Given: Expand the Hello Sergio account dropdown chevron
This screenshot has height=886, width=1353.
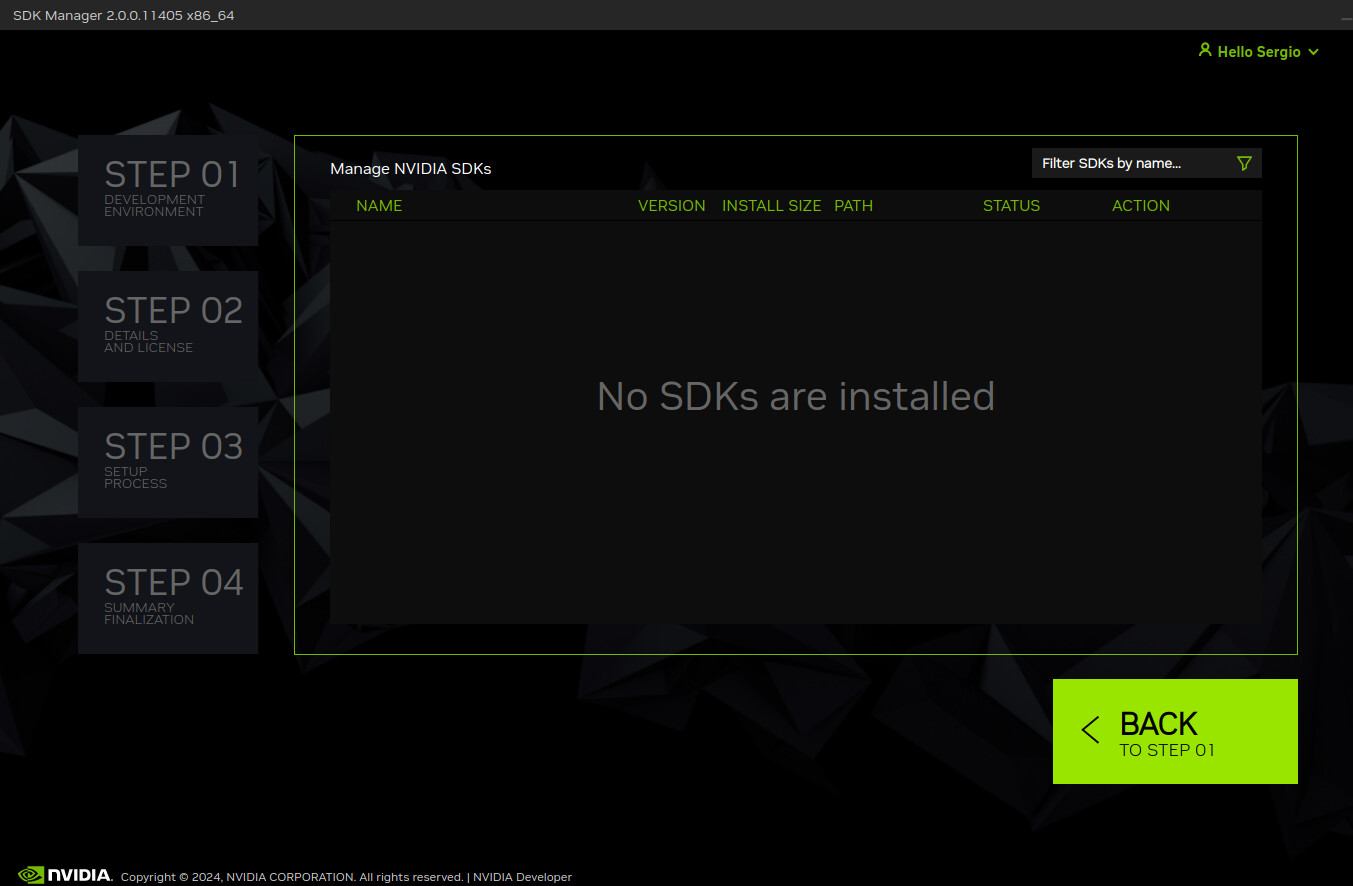Looking at the screenshot, I should pos(1313,52).
